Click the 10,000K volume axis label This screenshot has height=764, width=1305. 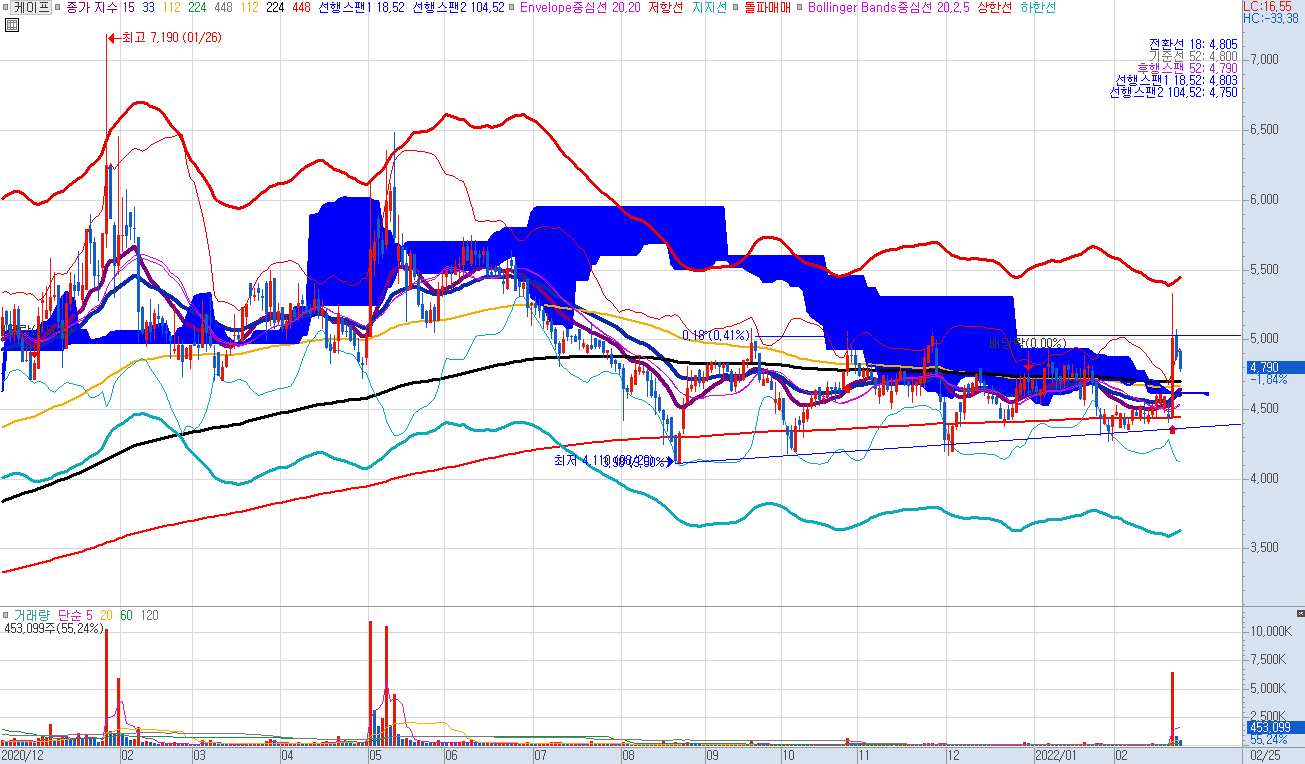(1271, 632)
